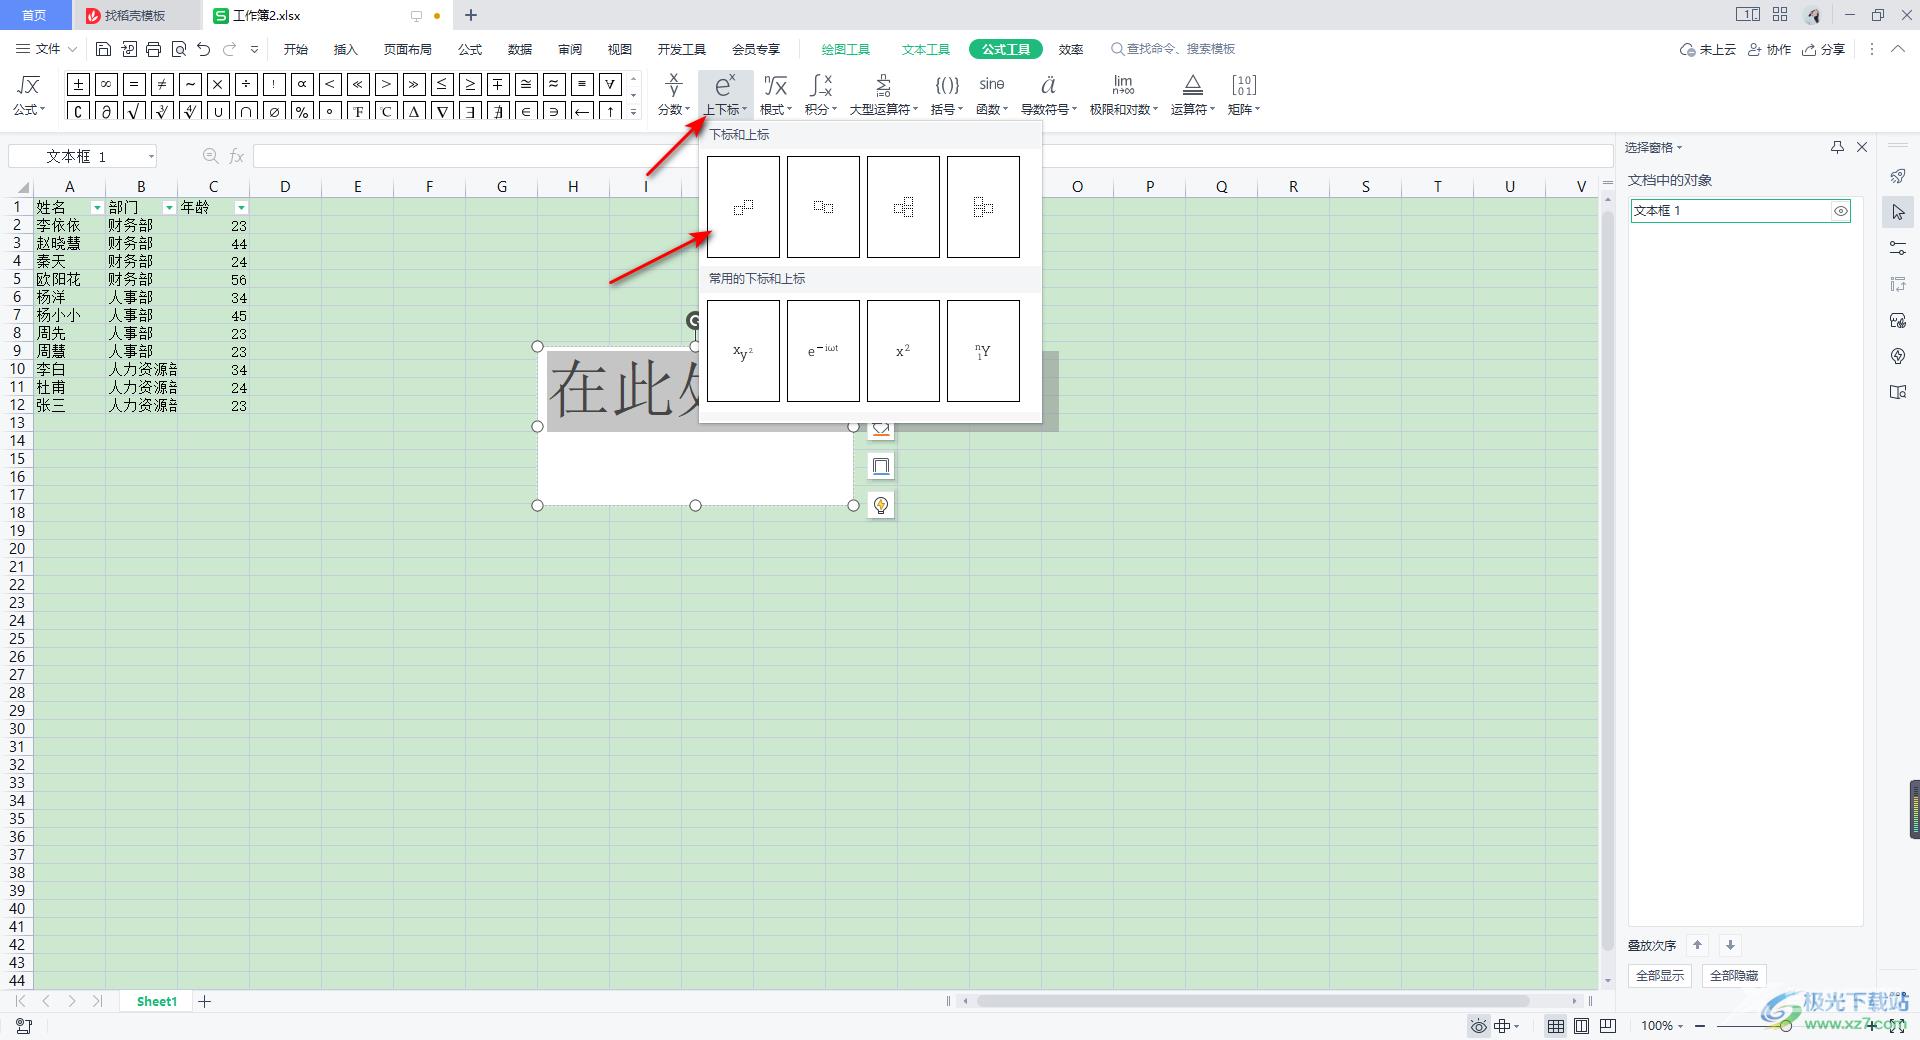Switch to the 数据 ribbon tab
Viewport: 1920px width, 1040px height.
tap(520, 49)
